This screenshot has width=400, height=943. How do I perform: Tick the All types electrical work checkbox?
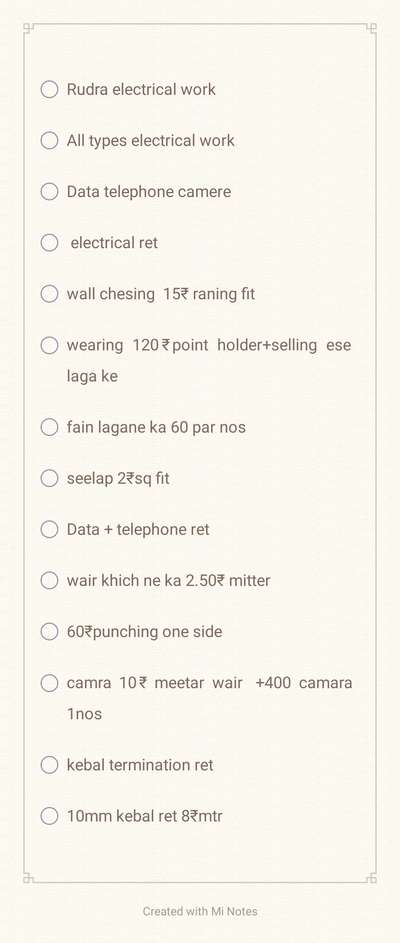tap(49, 141)
